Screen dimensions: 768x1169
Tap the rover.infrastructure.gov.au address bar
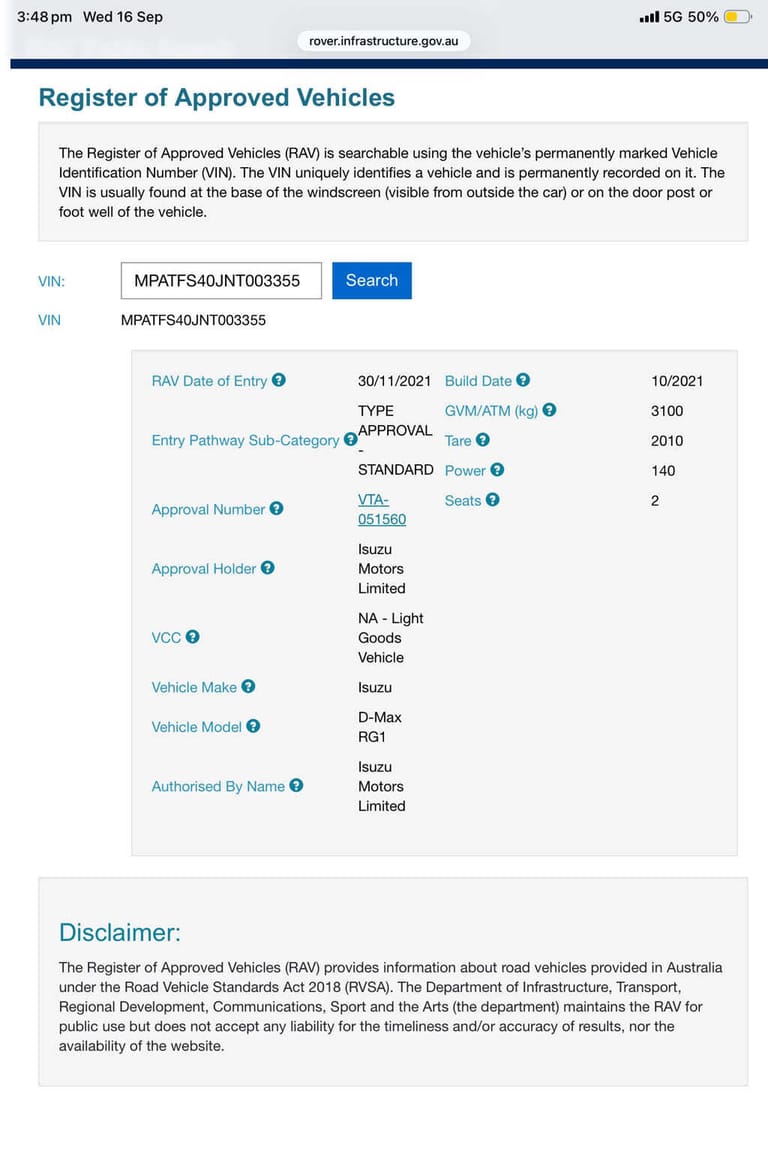[x=384, y=41]
